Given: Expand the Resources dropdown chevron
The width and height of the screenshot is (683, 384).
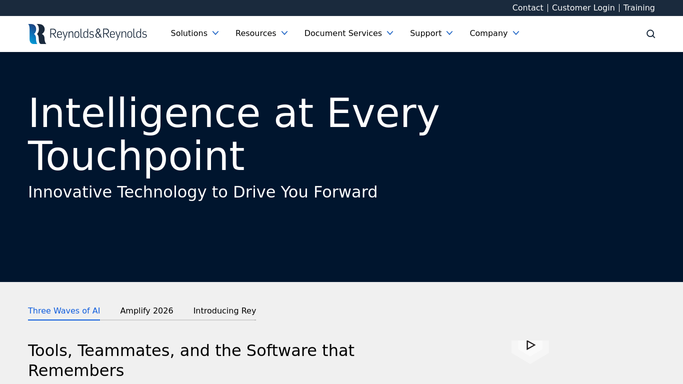Looking at the screenshot, I should coord(284,33).
